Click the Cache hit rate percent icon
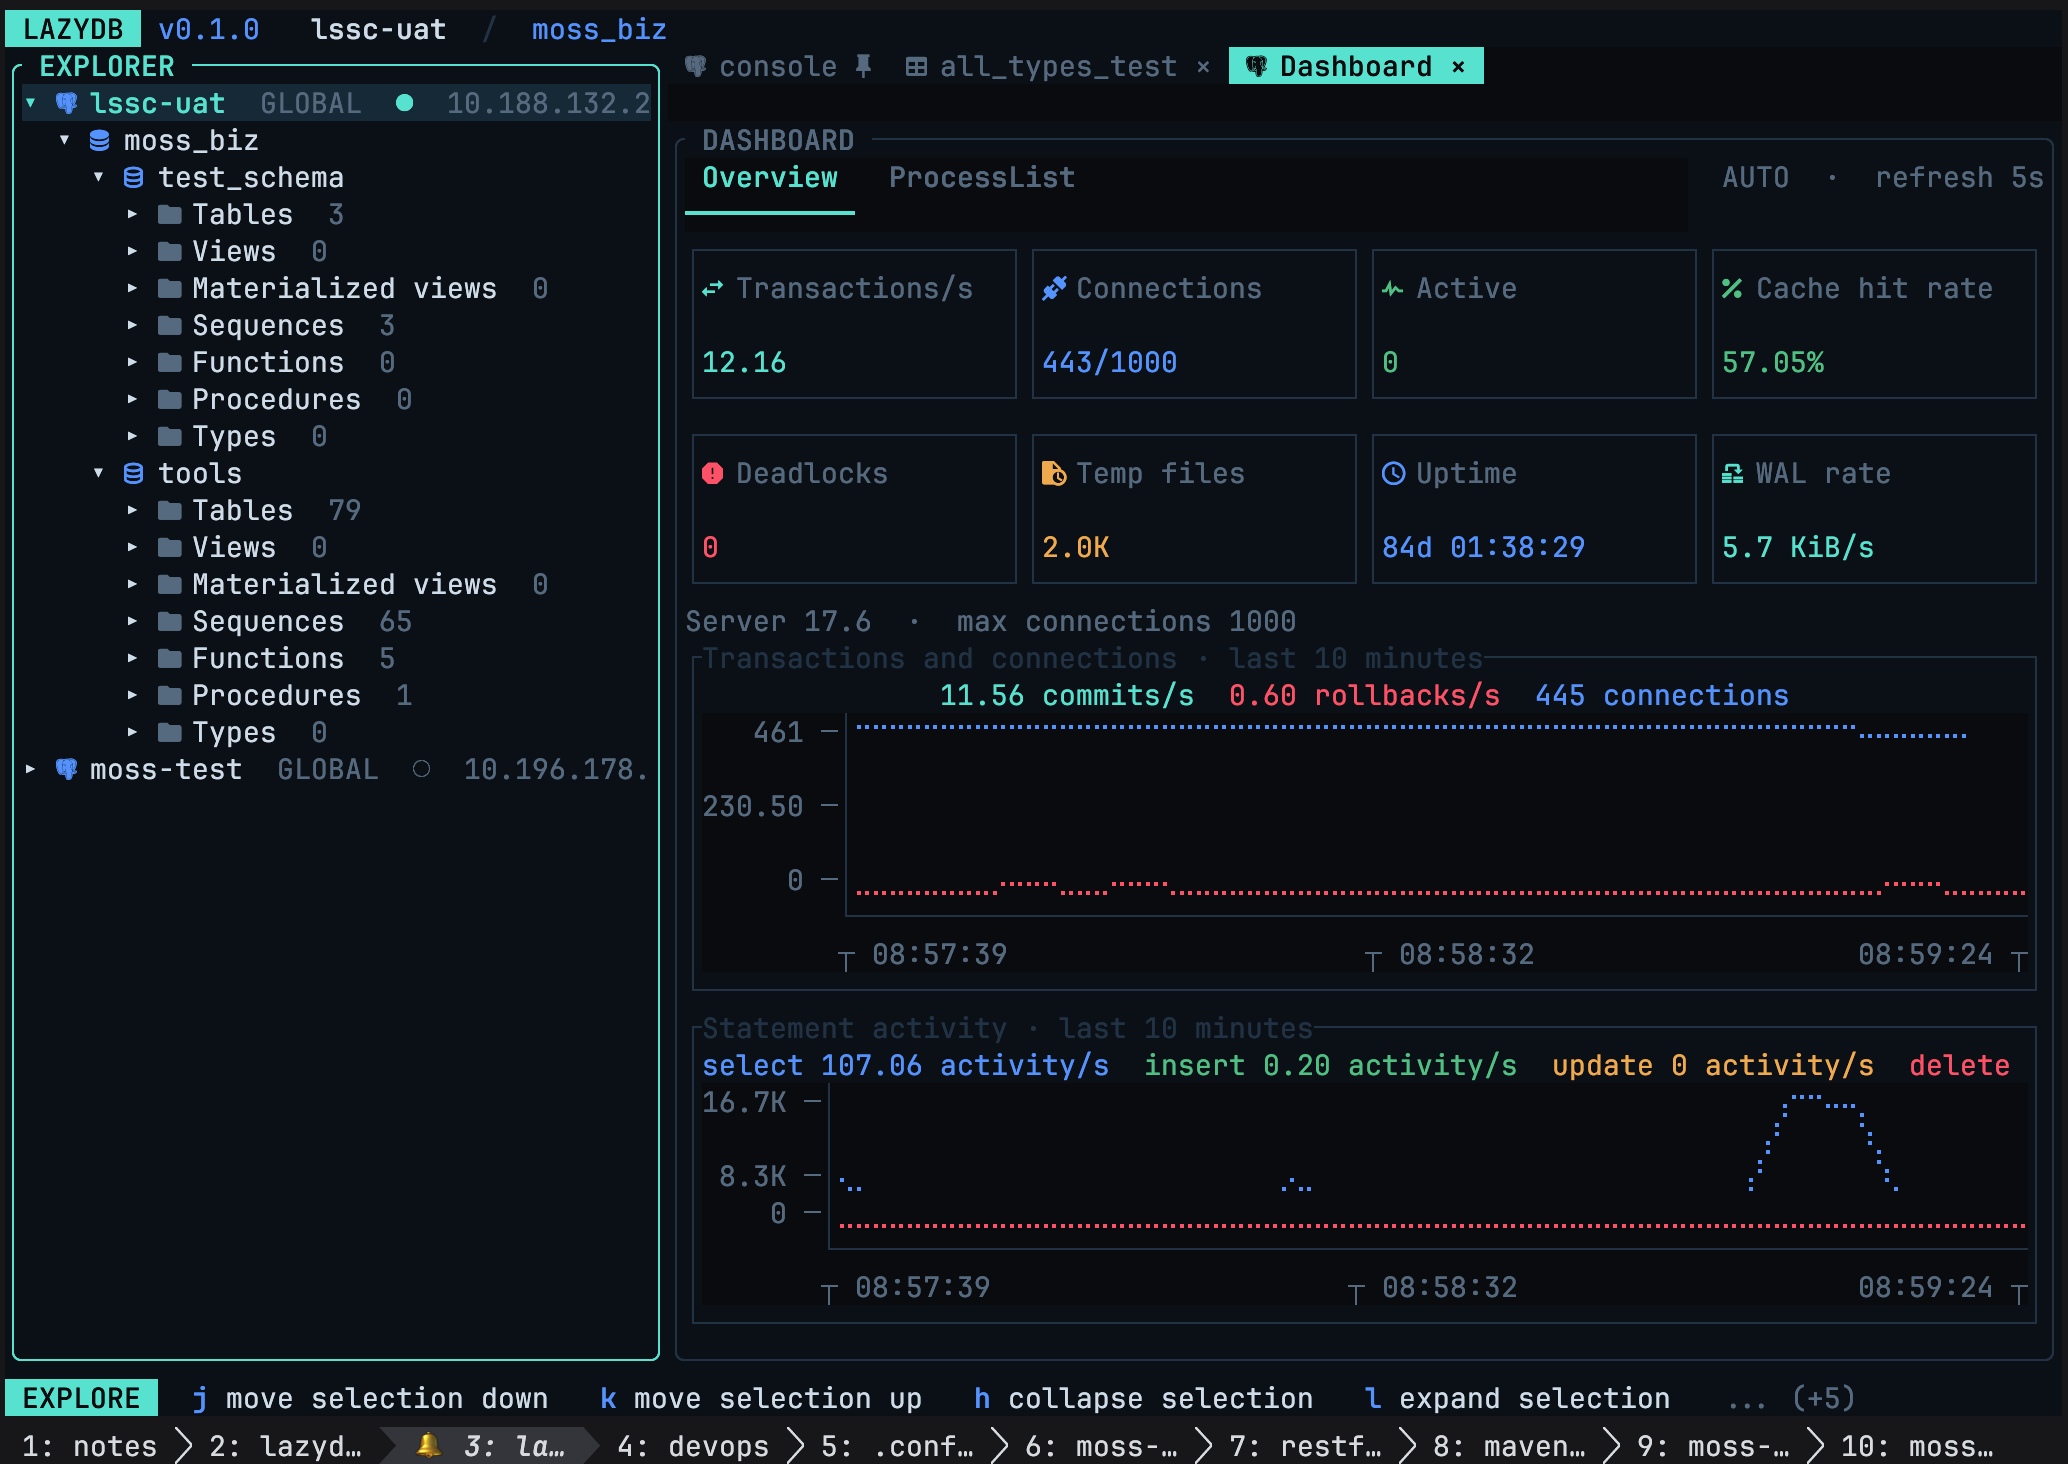 coord(1732,288)
